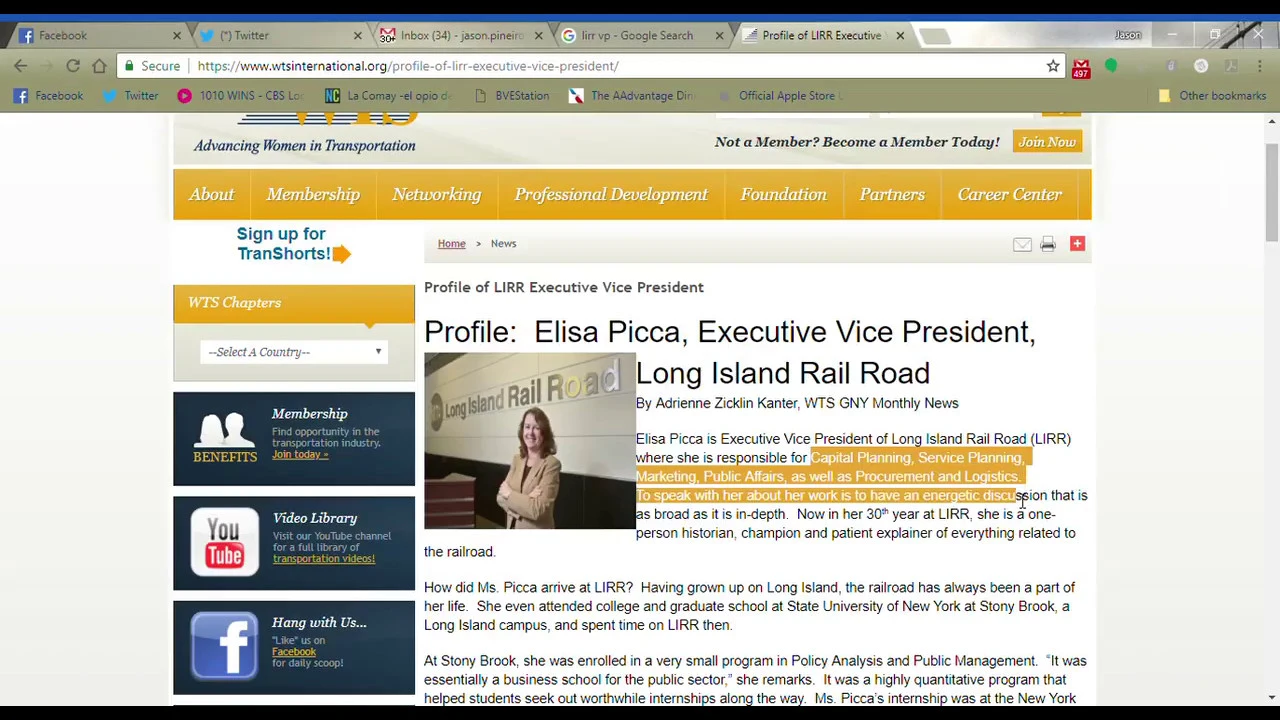Screen dimensions: 1280x720
Task: Open the BVEStation bookmark
Action: 511,96
